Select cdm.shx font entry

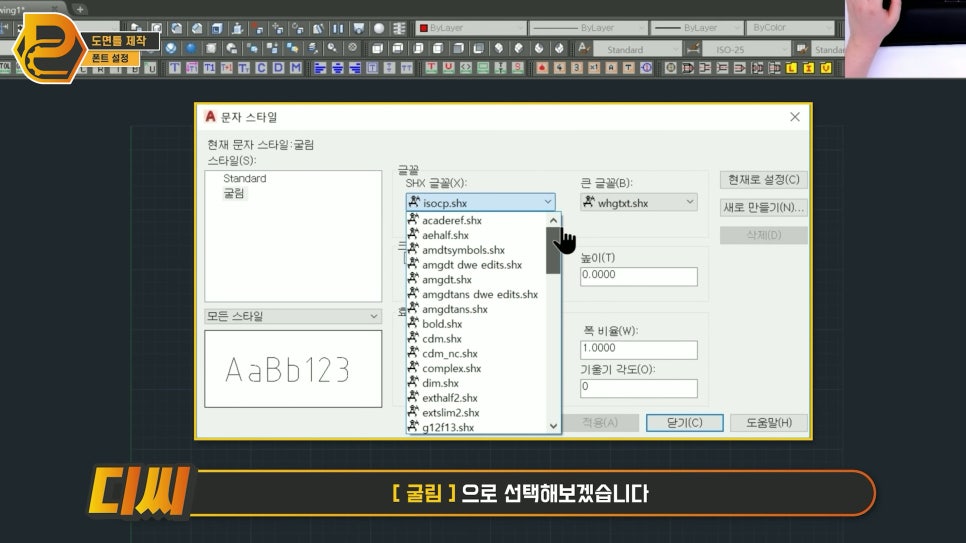click(476, 338)
